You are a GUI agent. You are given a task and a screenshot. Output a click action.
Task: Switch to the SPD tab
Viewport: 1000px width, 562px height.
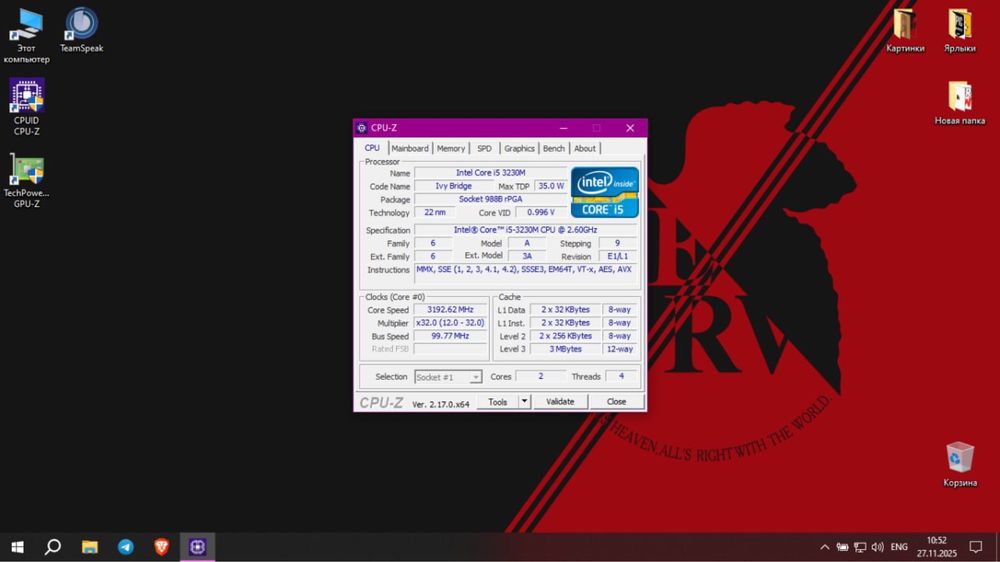click(485, 149)
